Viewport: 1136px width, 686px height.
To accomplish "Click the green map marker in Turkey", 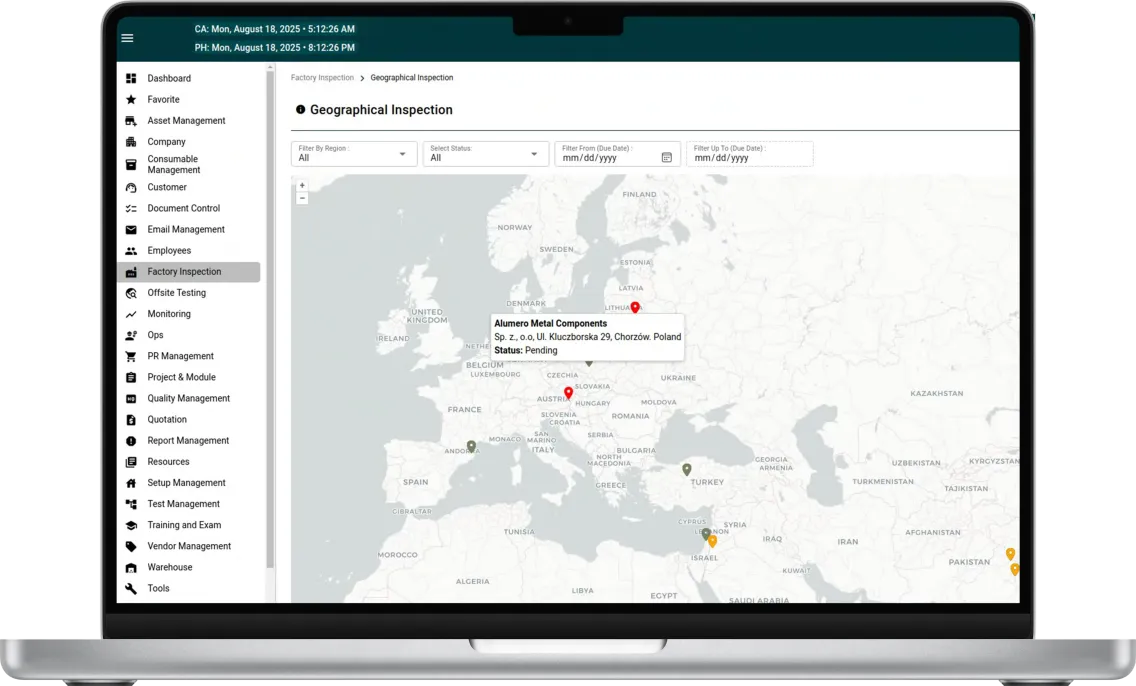I will click(x=686, y=469).
